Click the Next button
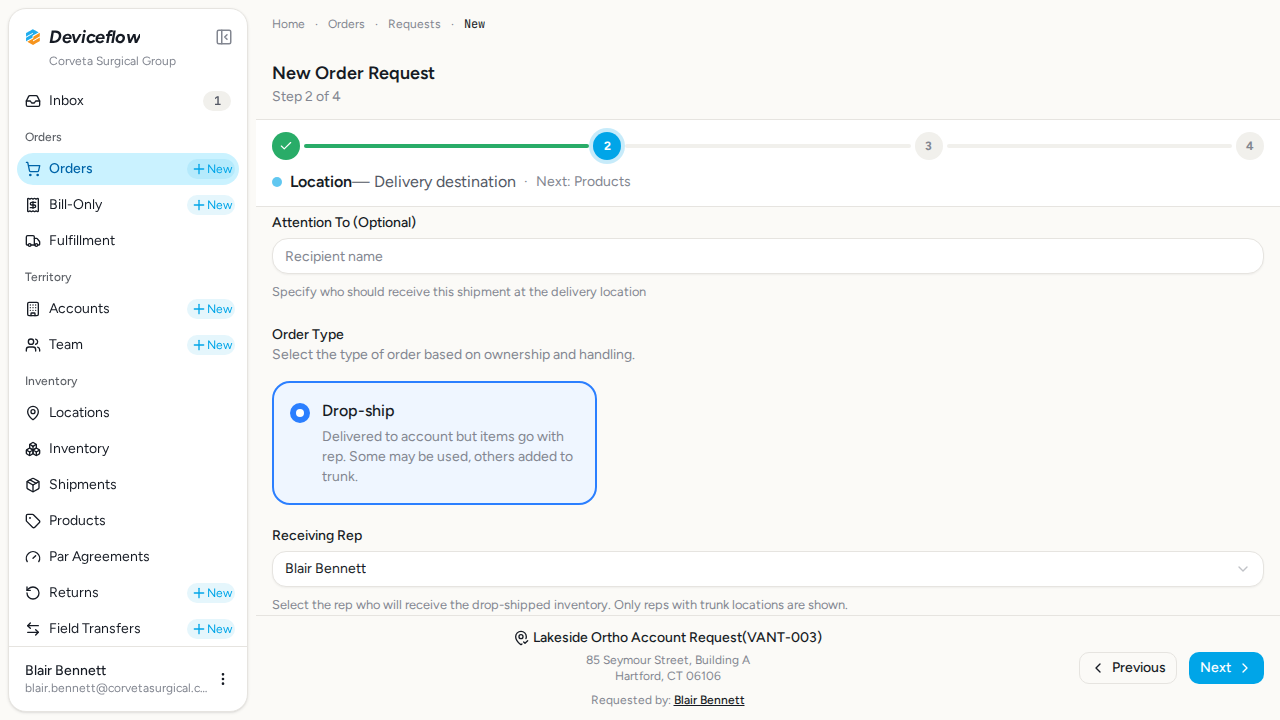The image size is (1280, 720). [x=1226, y=668]
